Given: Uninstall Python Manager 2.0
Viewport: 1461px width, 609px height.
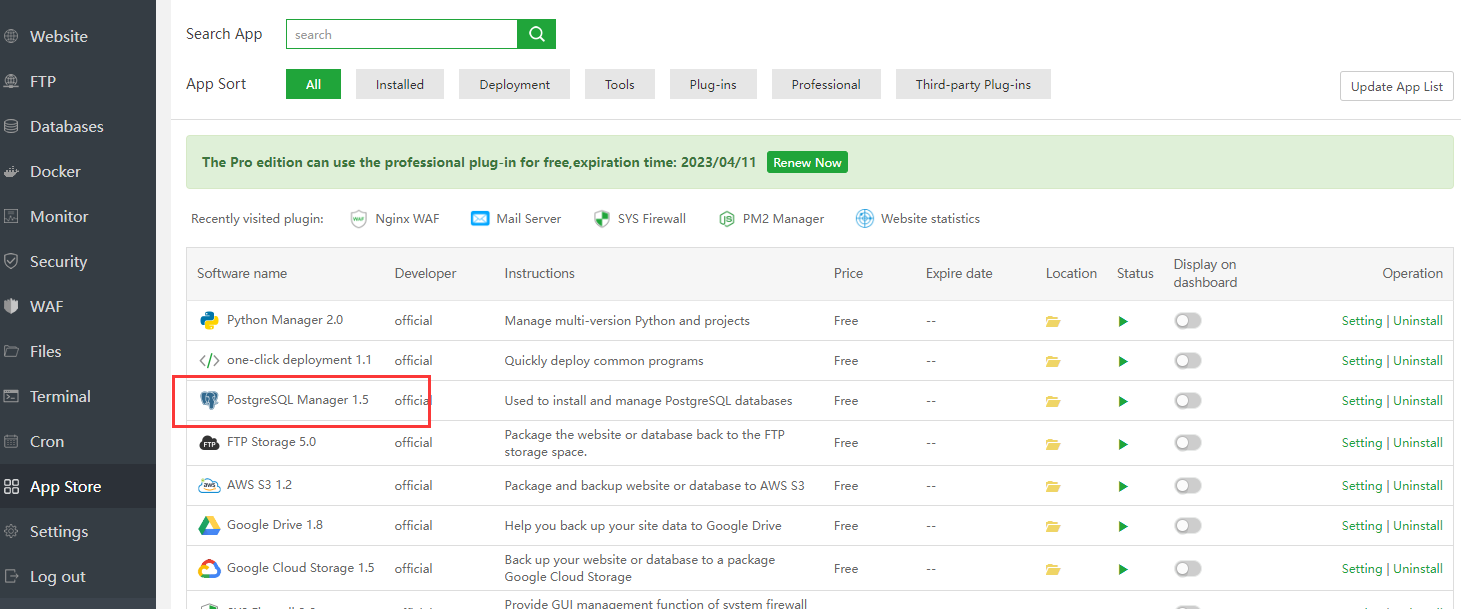Looking at the screenshot, I should point(1418,321).
